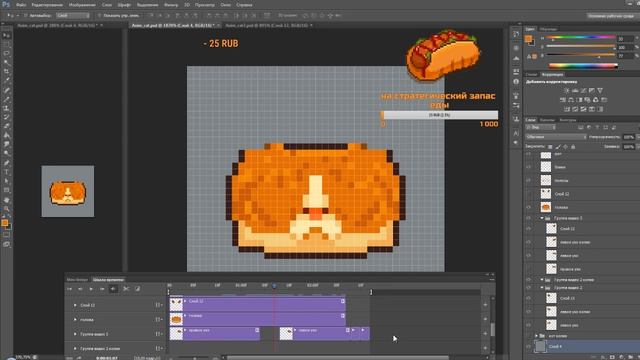Viewport: 640px width, 360px height.
Task: Add an Invert adjustment
Action: point(567,109)
